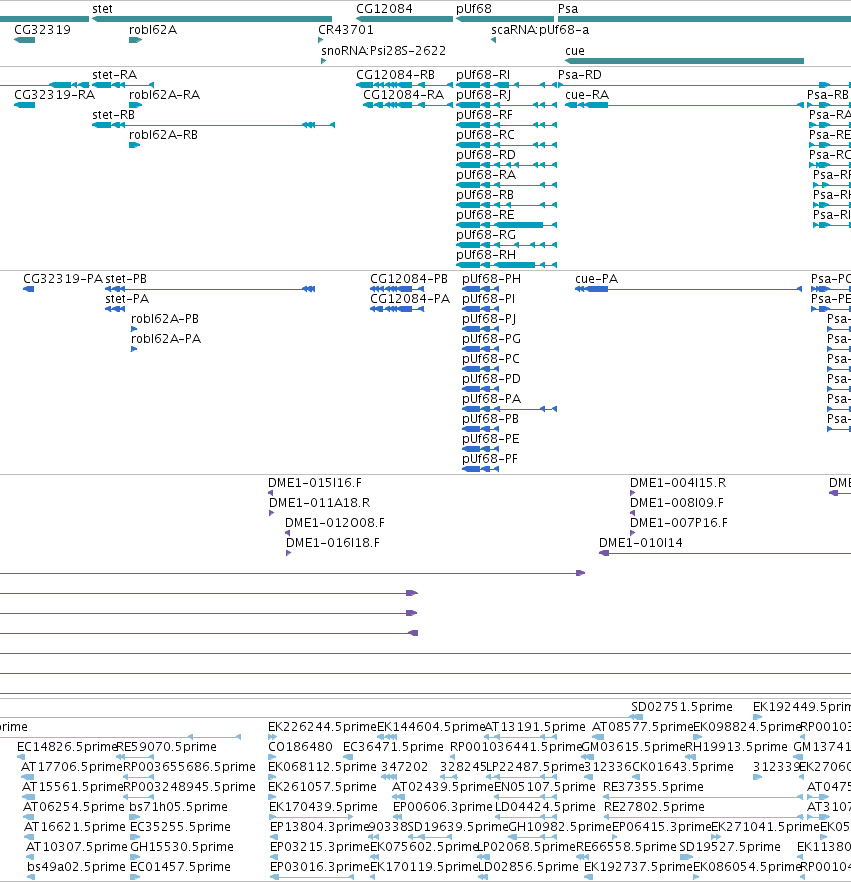Select the CO186480 EST label
The image size is (851, 882).
coord(300,747)
